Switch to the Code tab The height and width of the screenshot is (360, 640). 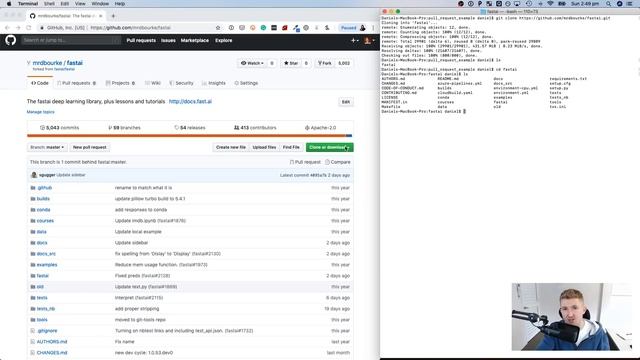click(x=40, y=83)
